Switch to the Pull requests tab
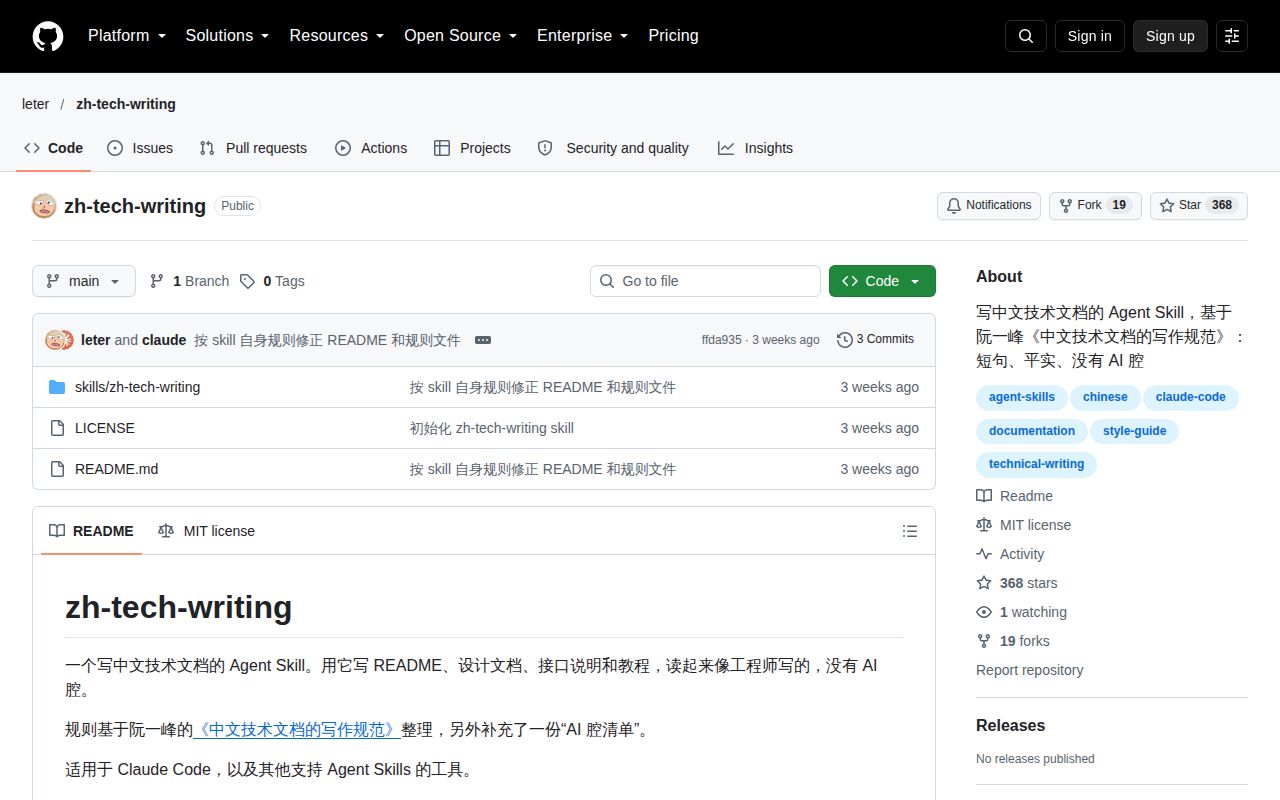The image size is (1280, 800). (253, 148)
